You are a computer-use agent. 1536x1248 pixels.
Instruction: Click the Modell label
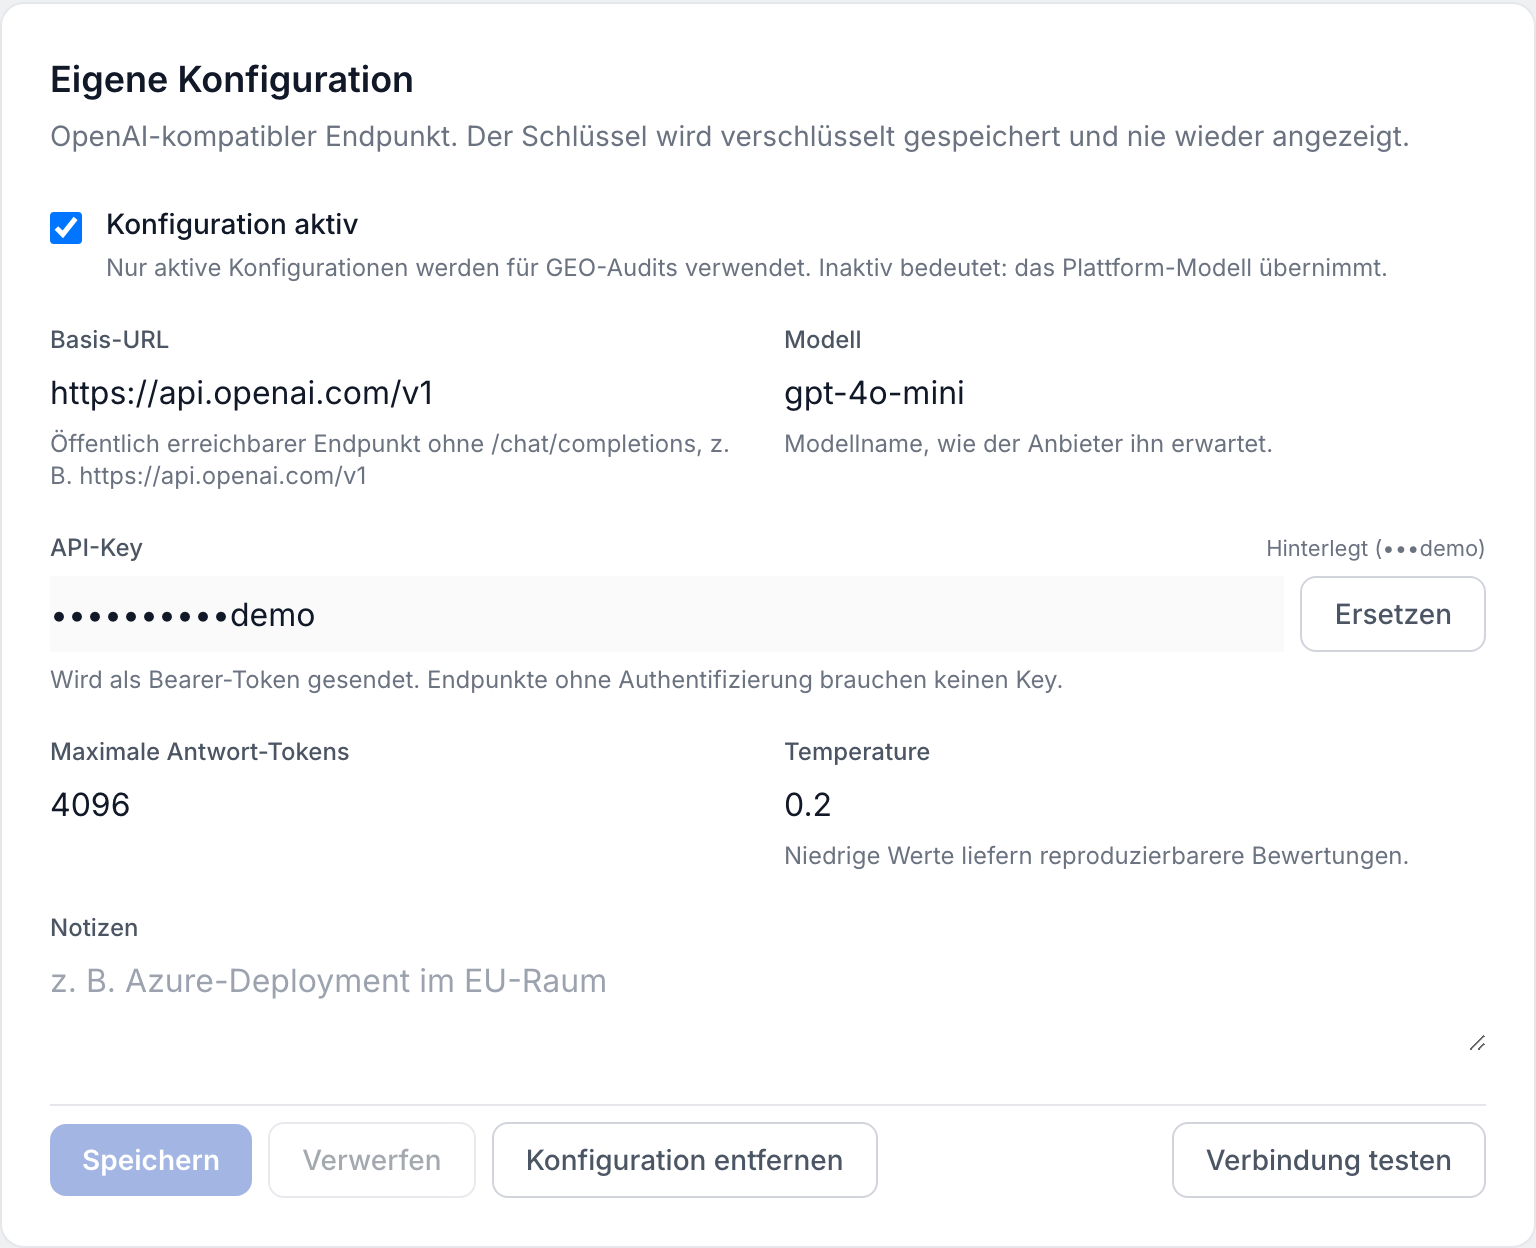tap(823, 340)
